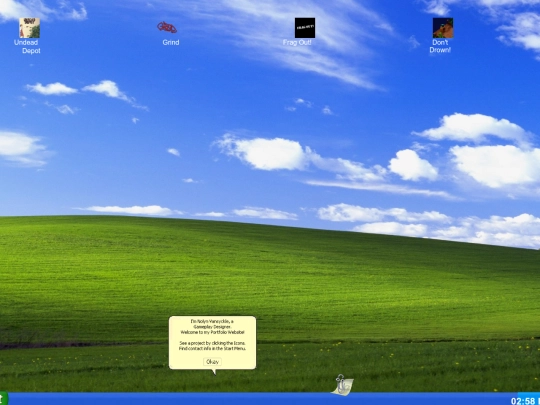Click "Find contact info in the Start Menu." line
540x405 pixels.
click(x=212, y=349)
